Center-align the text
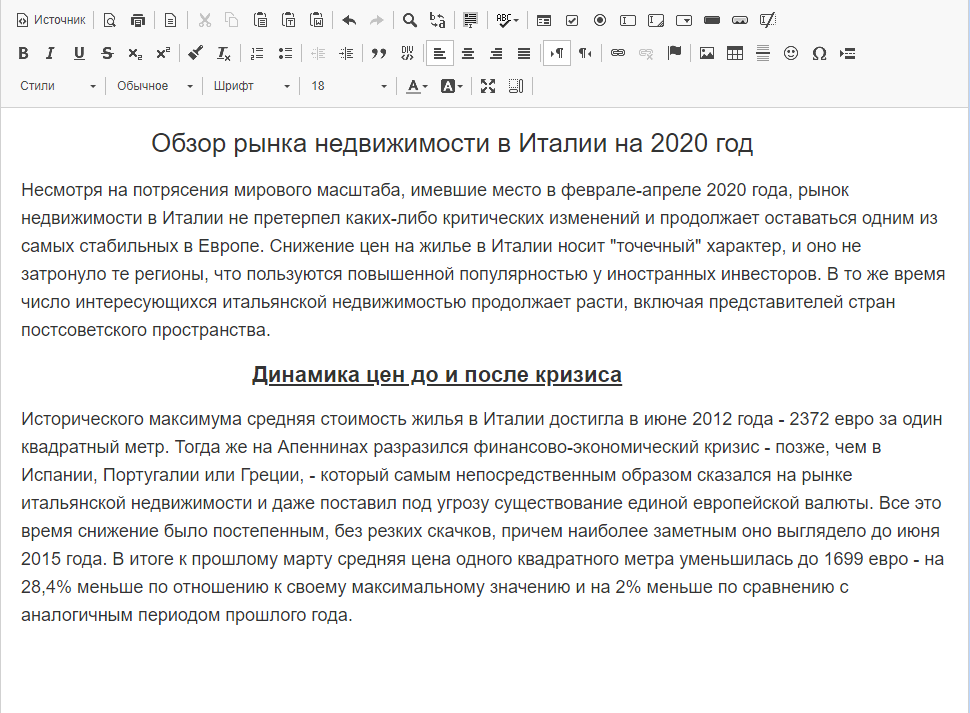 tap(468, 53)
